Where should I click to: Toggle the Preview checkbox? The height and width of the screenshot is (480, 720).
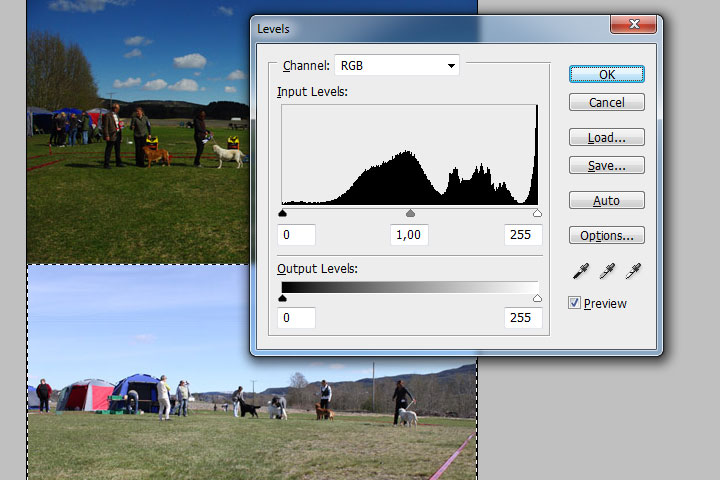[574, 303]
